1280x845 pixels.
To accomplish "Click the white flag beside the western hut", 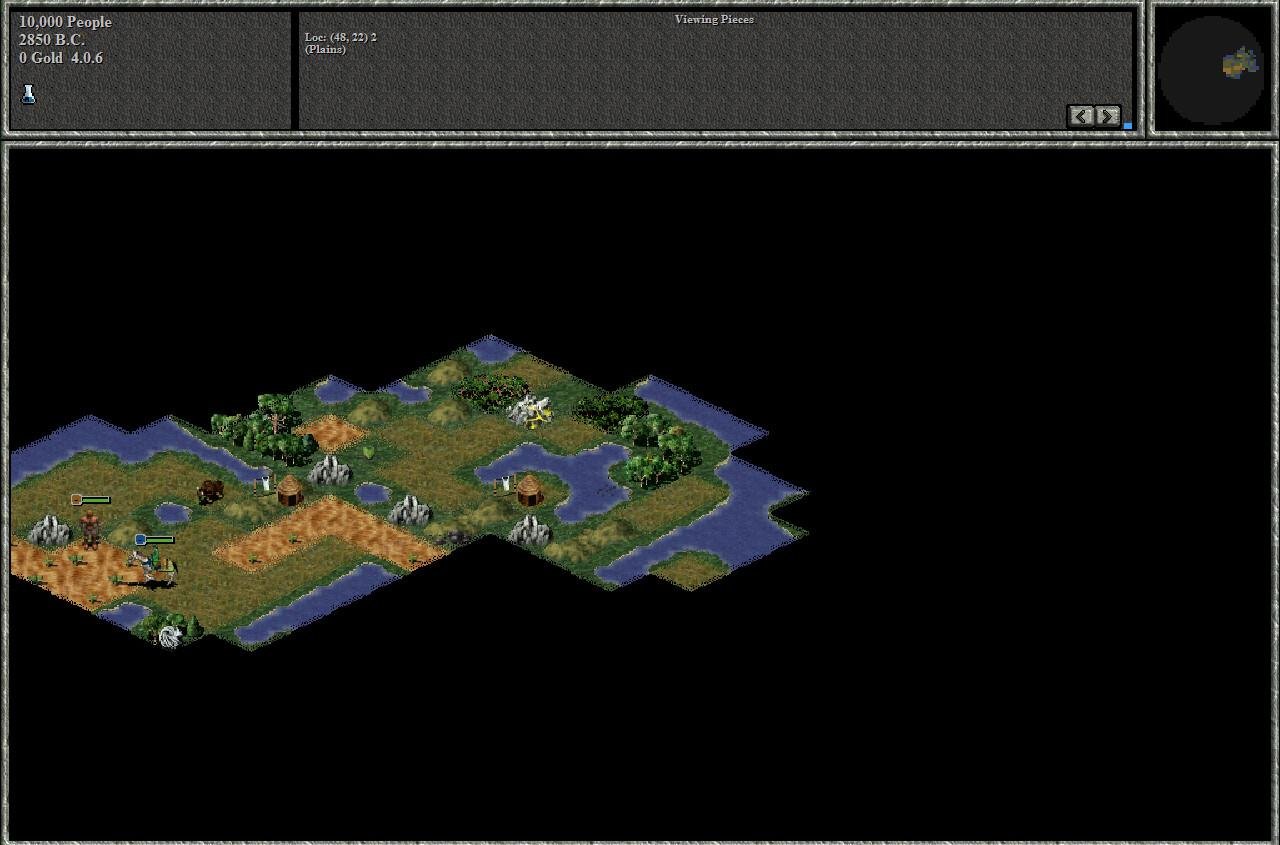I will pyautogui.click(x=265, y=484).
